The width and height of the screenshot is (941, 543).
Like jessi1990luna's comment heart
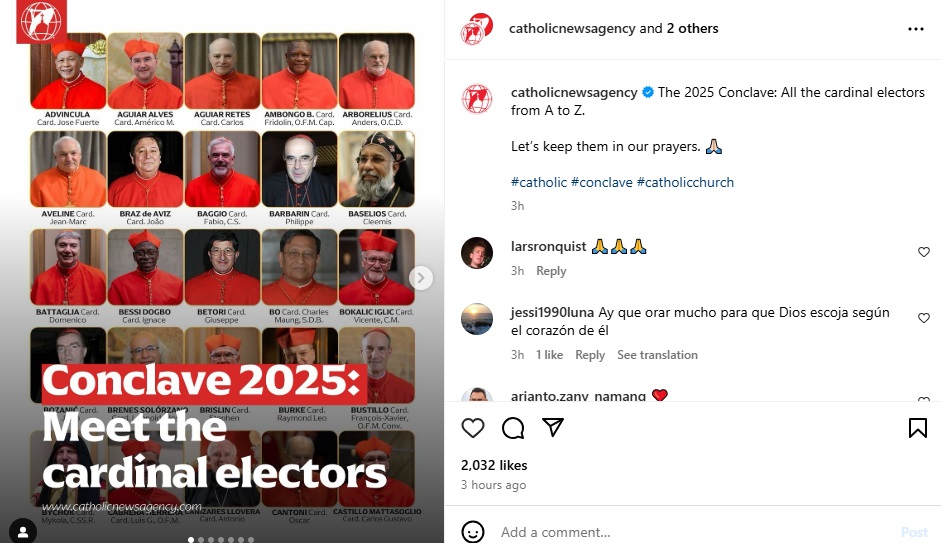click(924, 318)
